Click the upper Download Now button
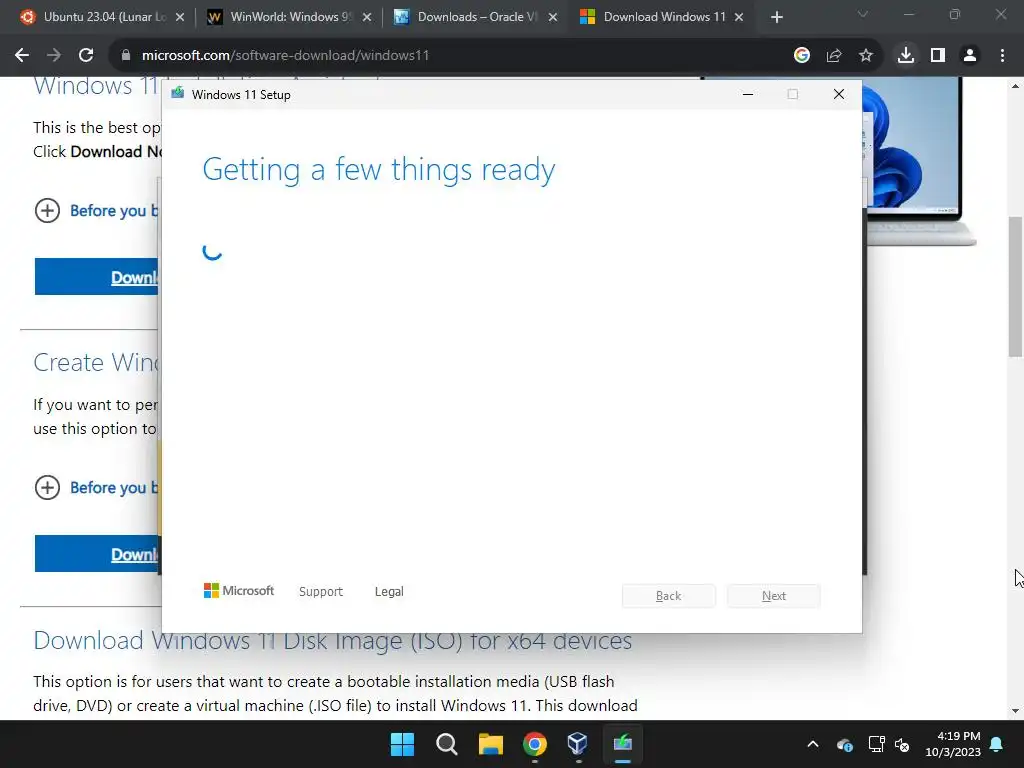The image size is (1024, 768). click(97, 277)
